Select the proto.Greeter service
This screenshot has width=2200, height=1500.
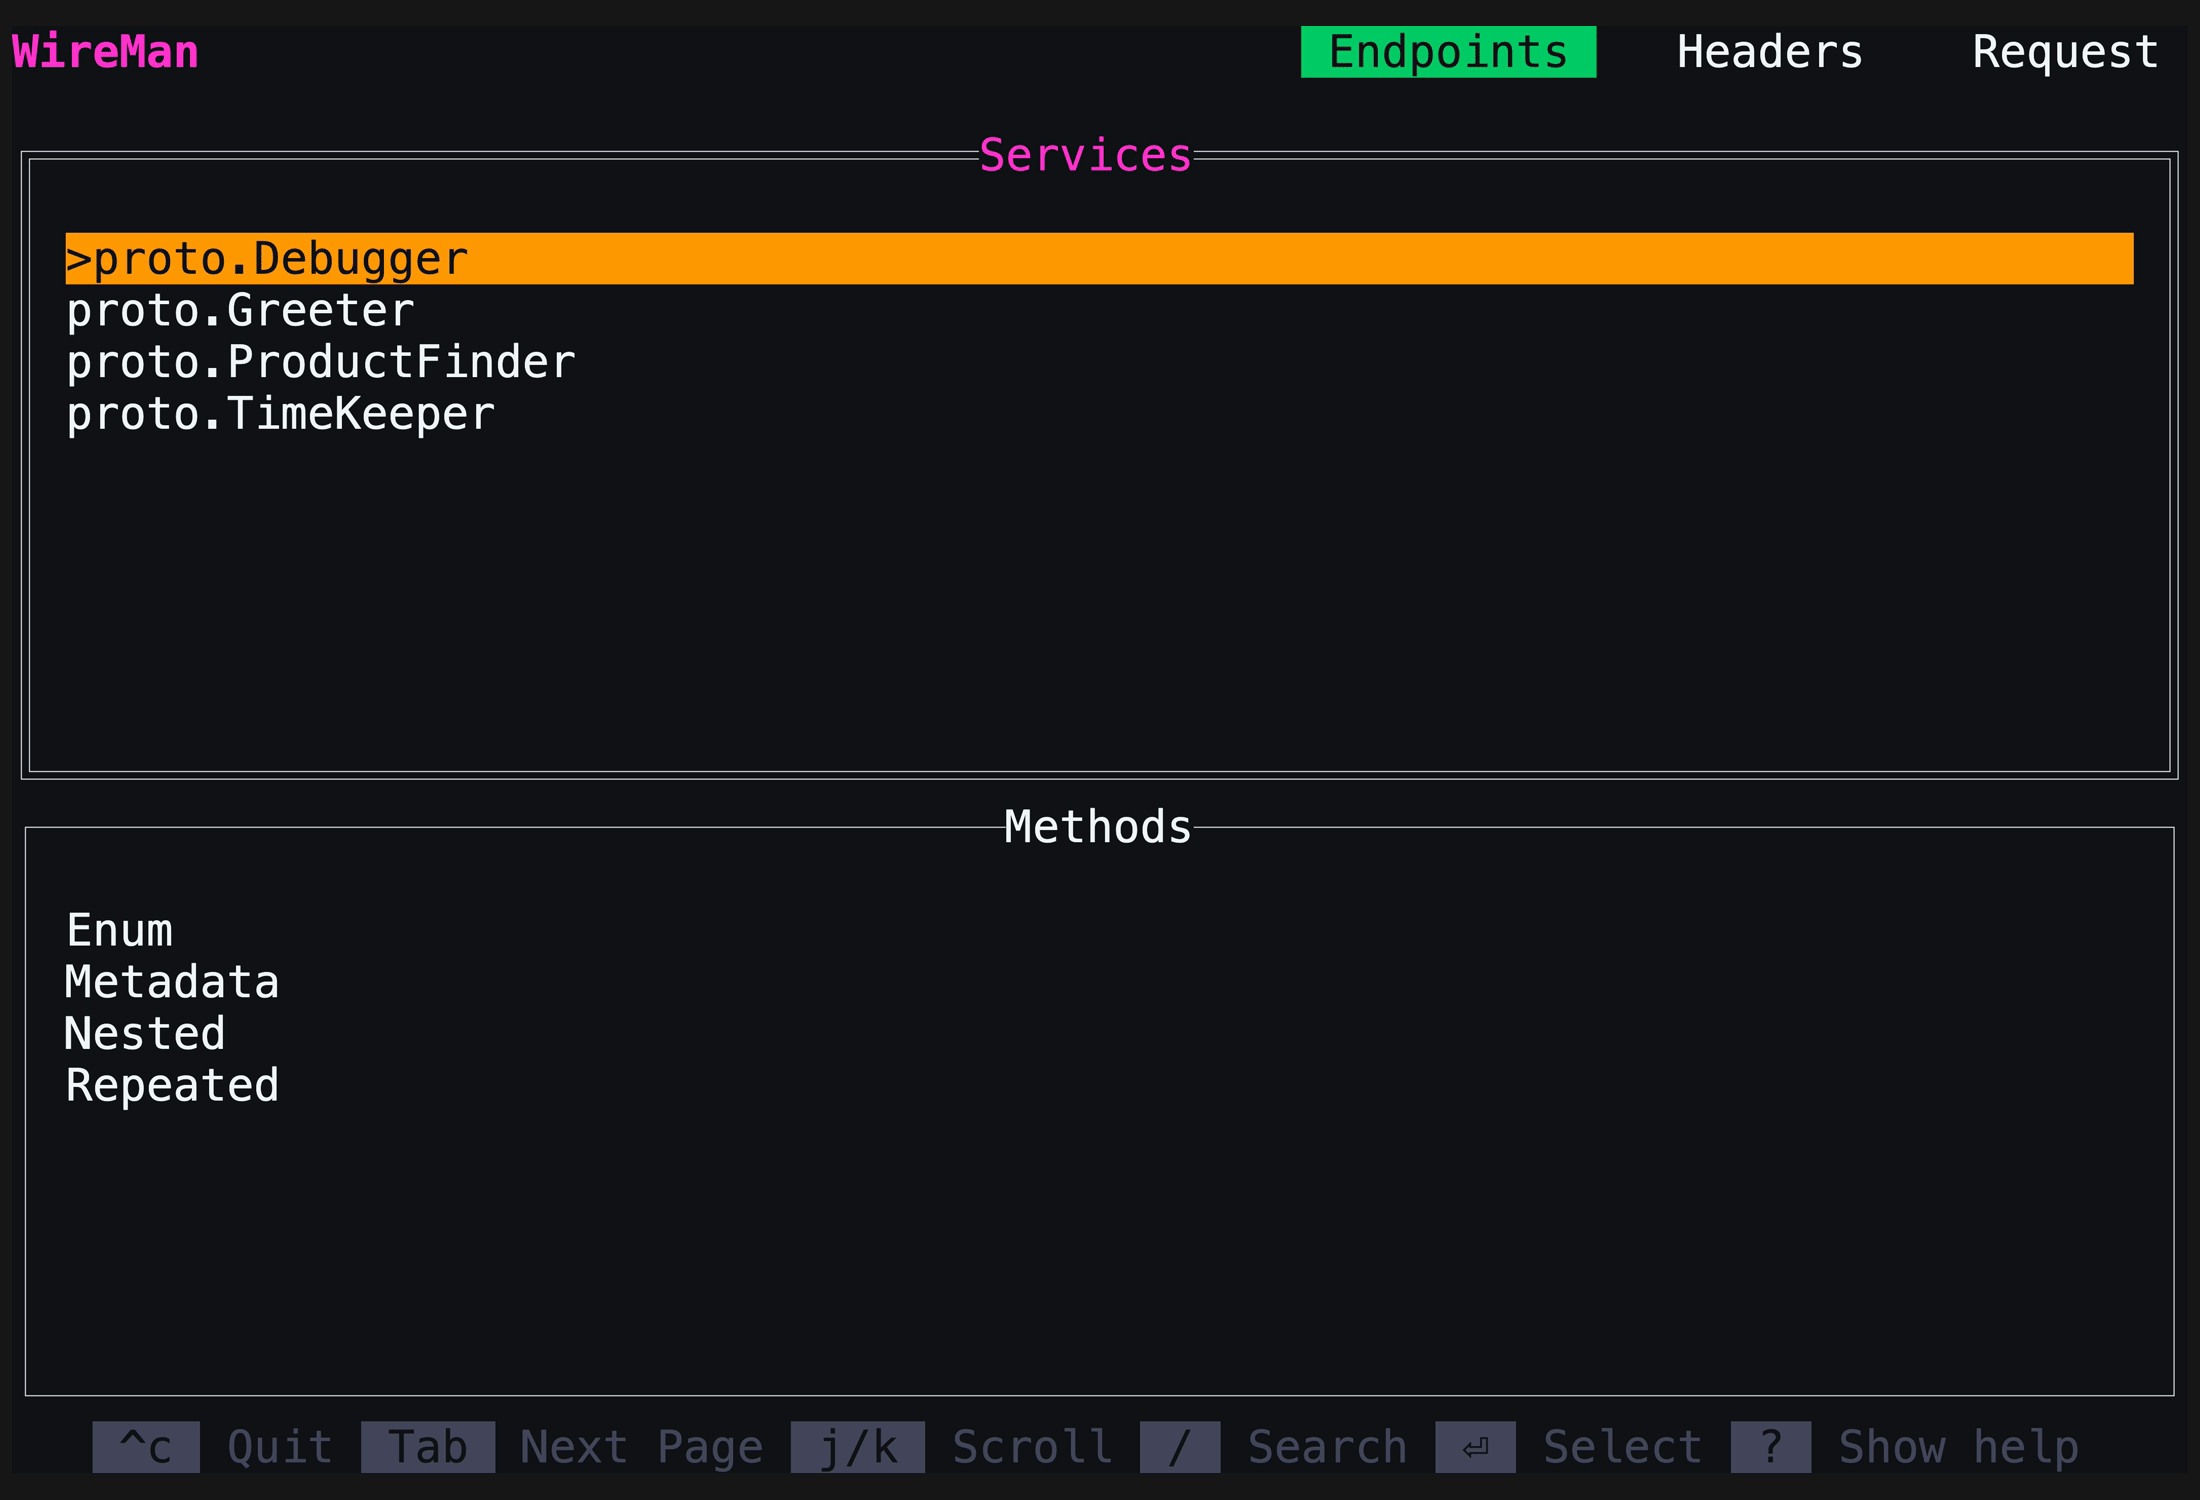tap(240, 309)
